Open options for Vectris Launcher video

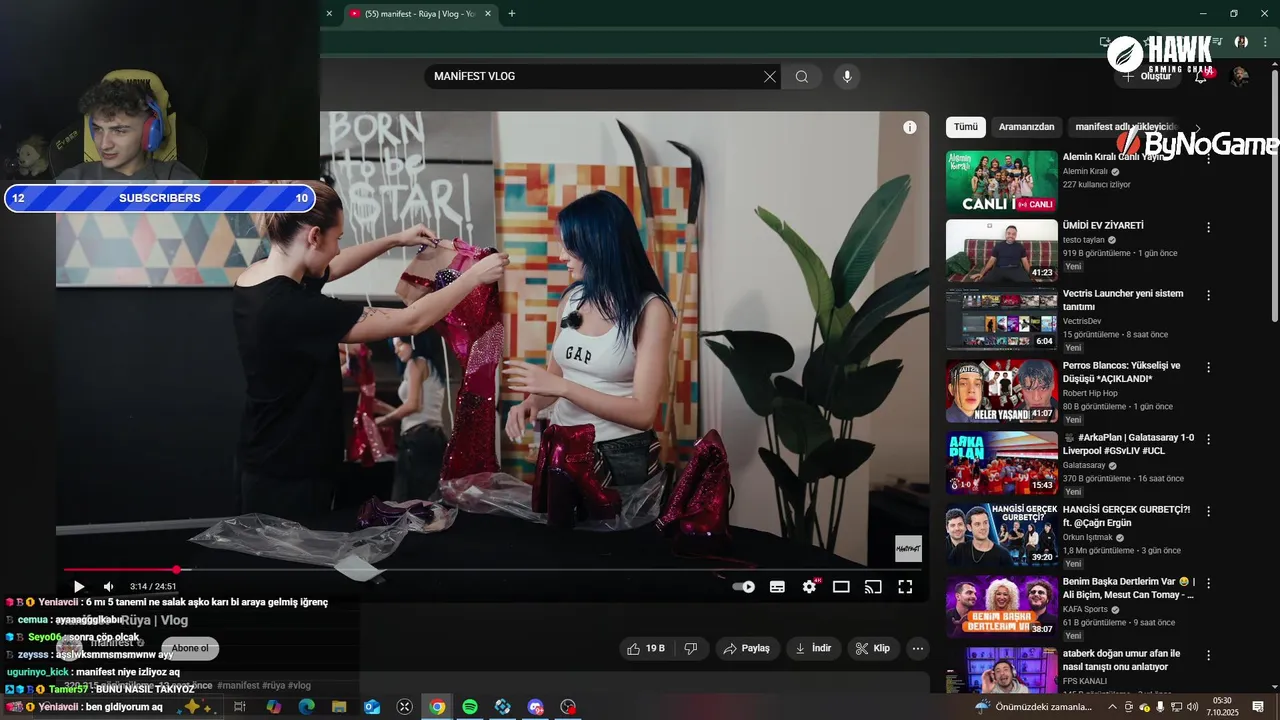tap(1208, 295)
